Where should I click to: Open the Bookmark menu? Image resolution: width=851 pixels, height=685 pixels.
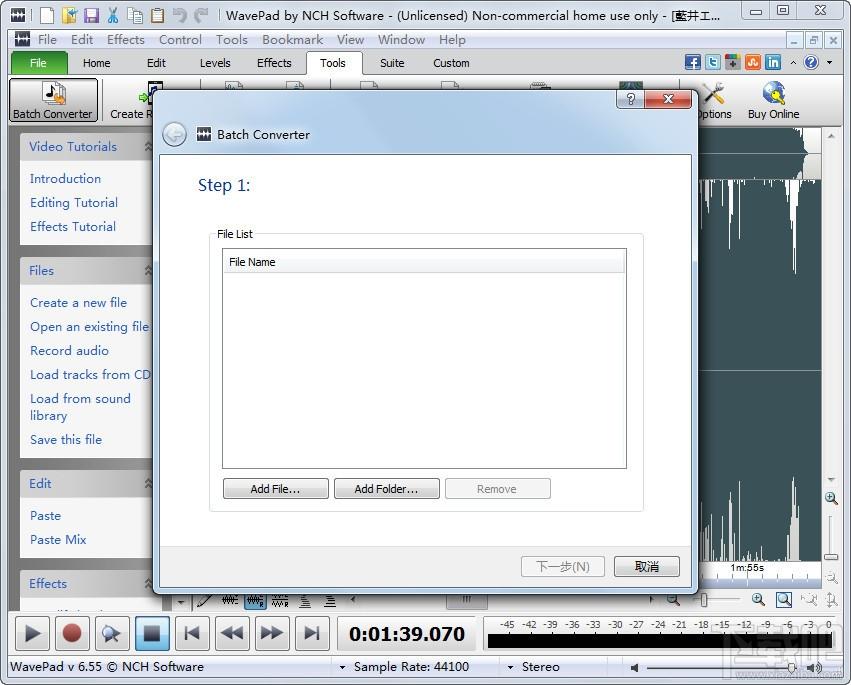293,40
